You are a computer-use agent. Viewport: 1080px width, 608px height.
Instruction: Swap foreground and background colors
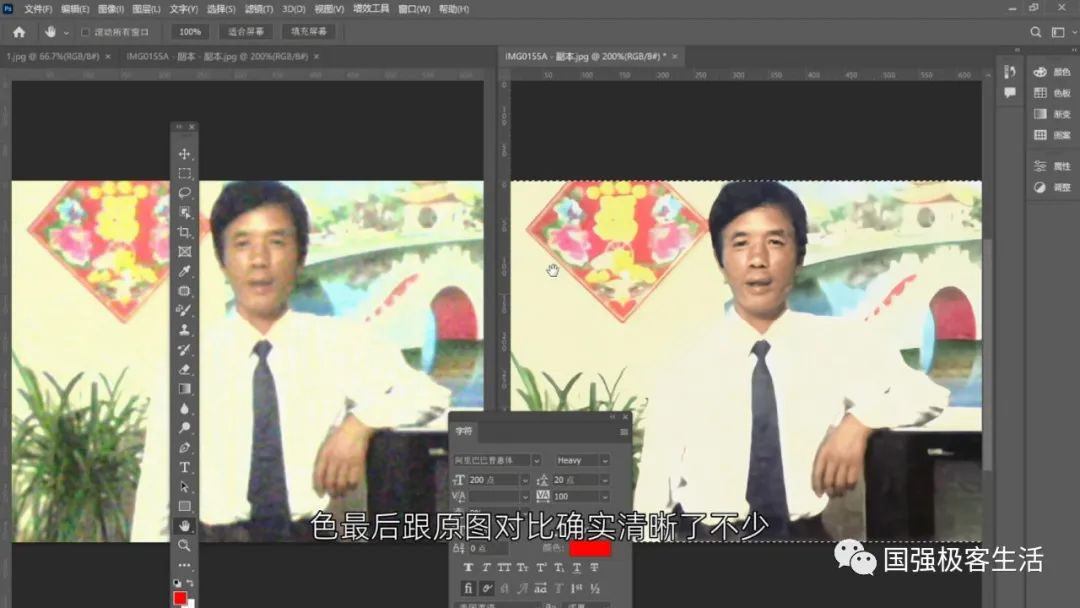tap(190, 583)
